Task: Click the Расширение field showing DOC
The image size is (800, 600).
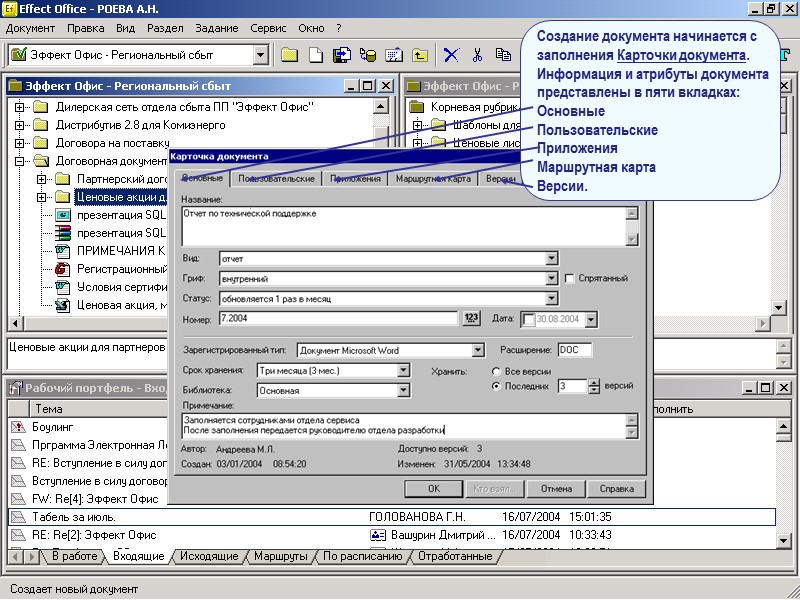Action: [574, 350]
